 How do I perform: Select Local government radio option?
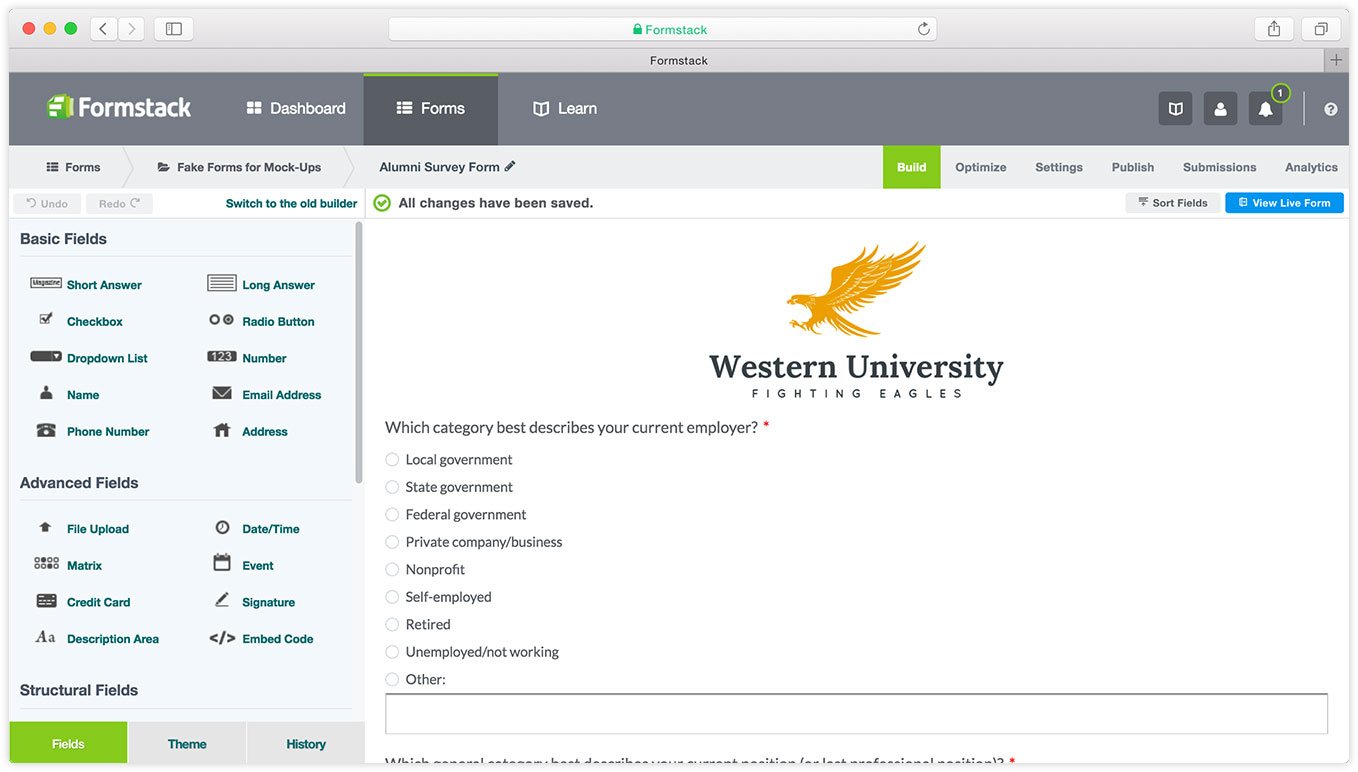(x=392, y=459)
